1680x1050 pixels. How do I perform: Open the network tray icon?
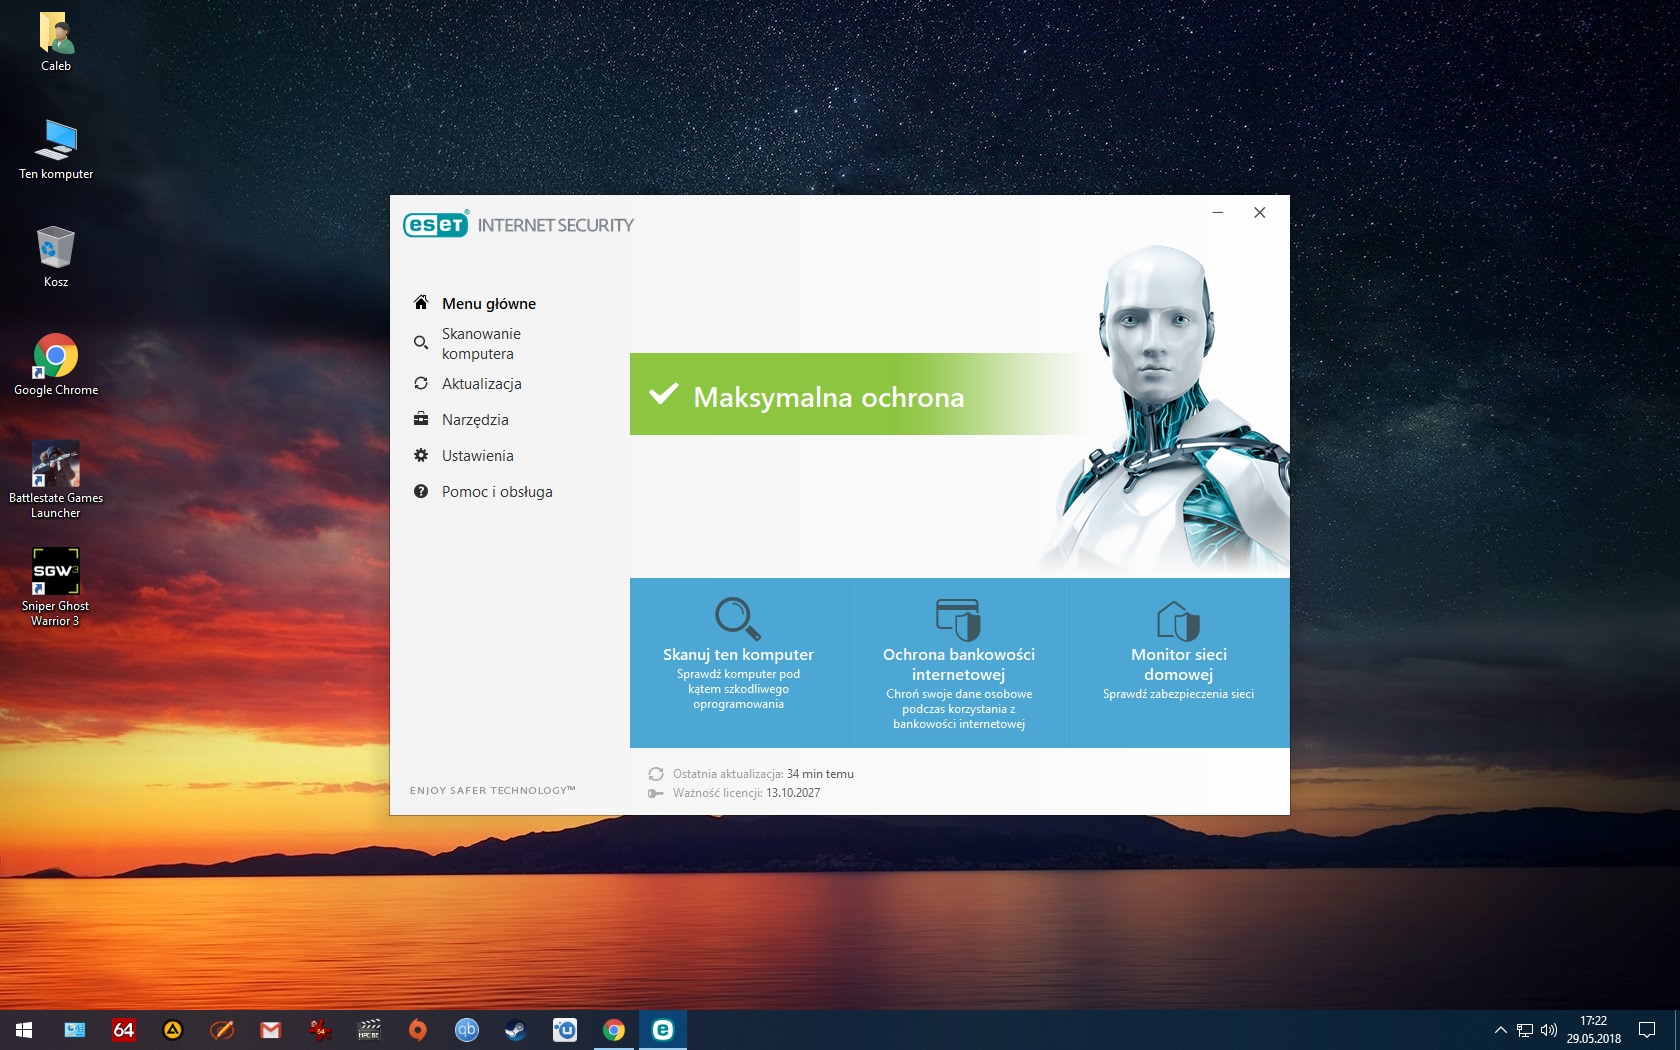(1525, 1030)
